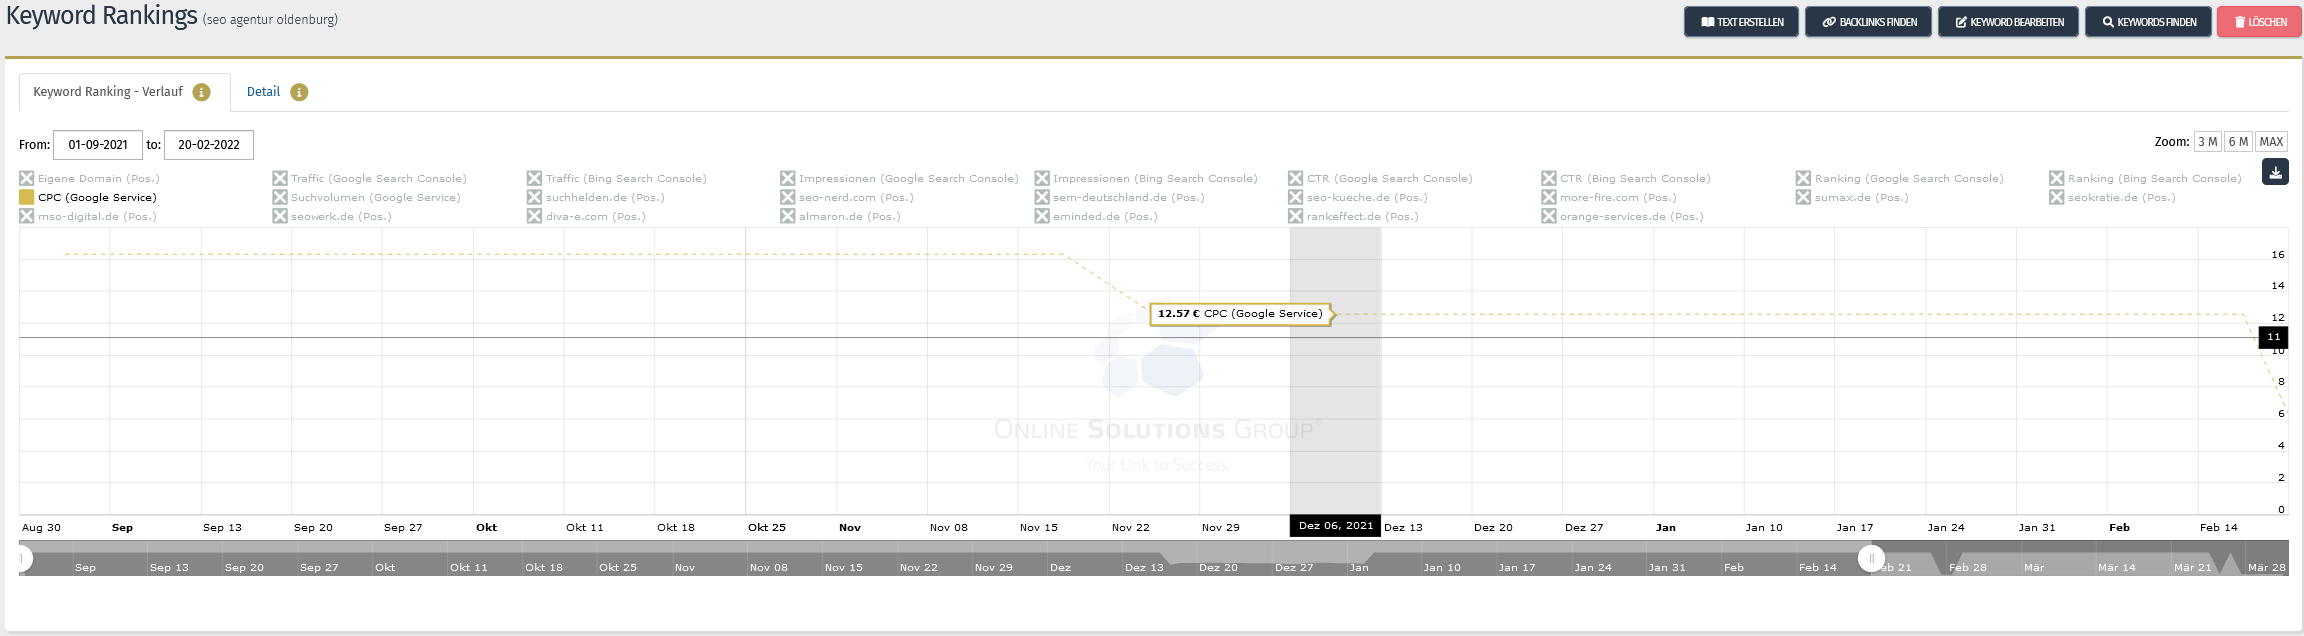Viewport: 2304px width, 636px height.
Task: Click Text erstellen button label
Action: 1750,22
